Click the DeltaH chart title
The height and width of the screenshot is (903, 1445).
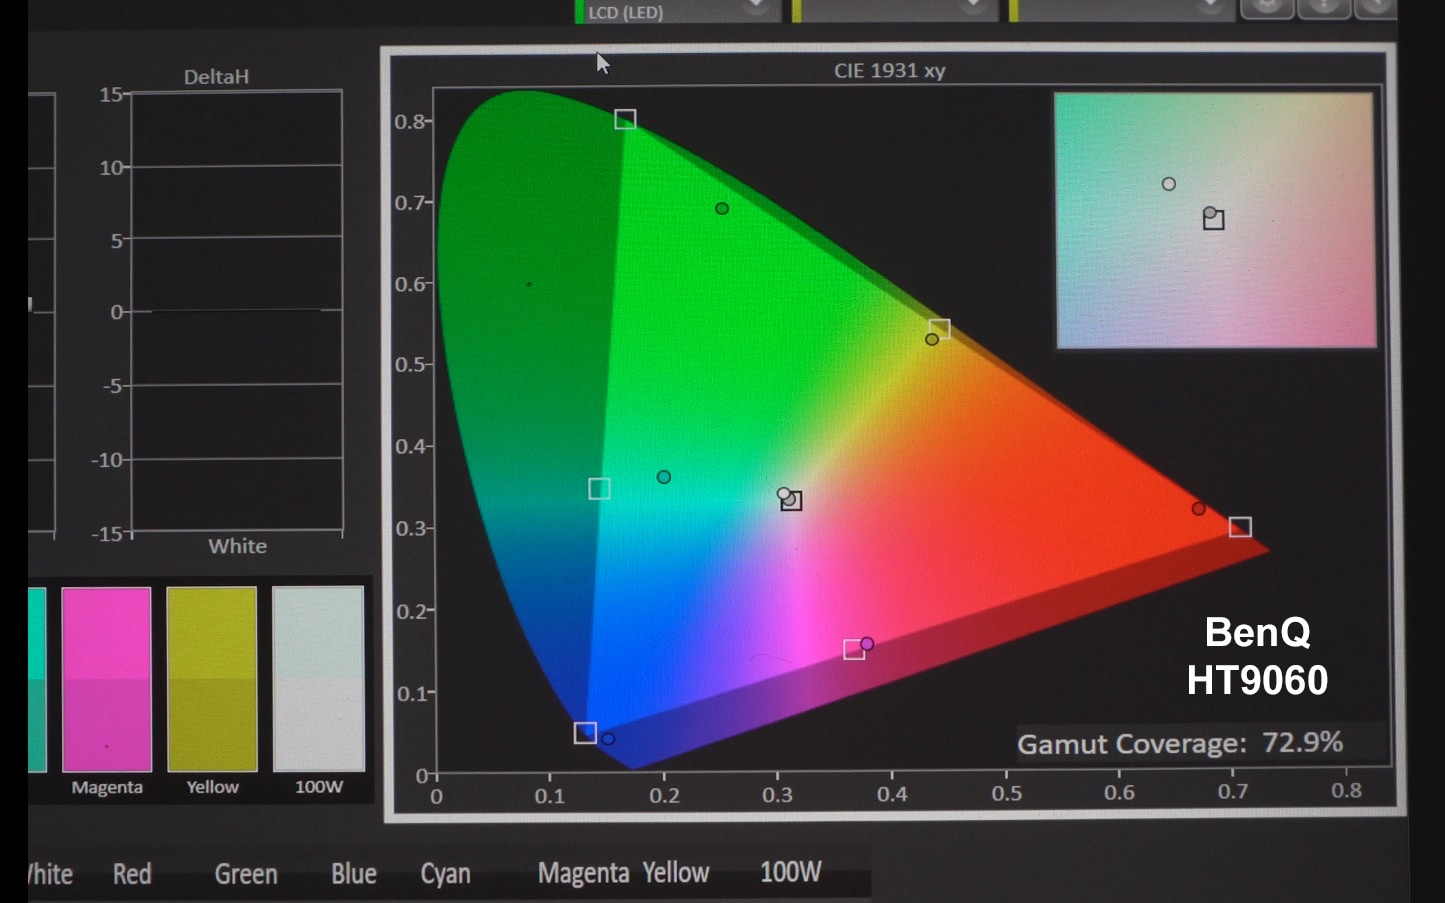[x=216, y=76]
